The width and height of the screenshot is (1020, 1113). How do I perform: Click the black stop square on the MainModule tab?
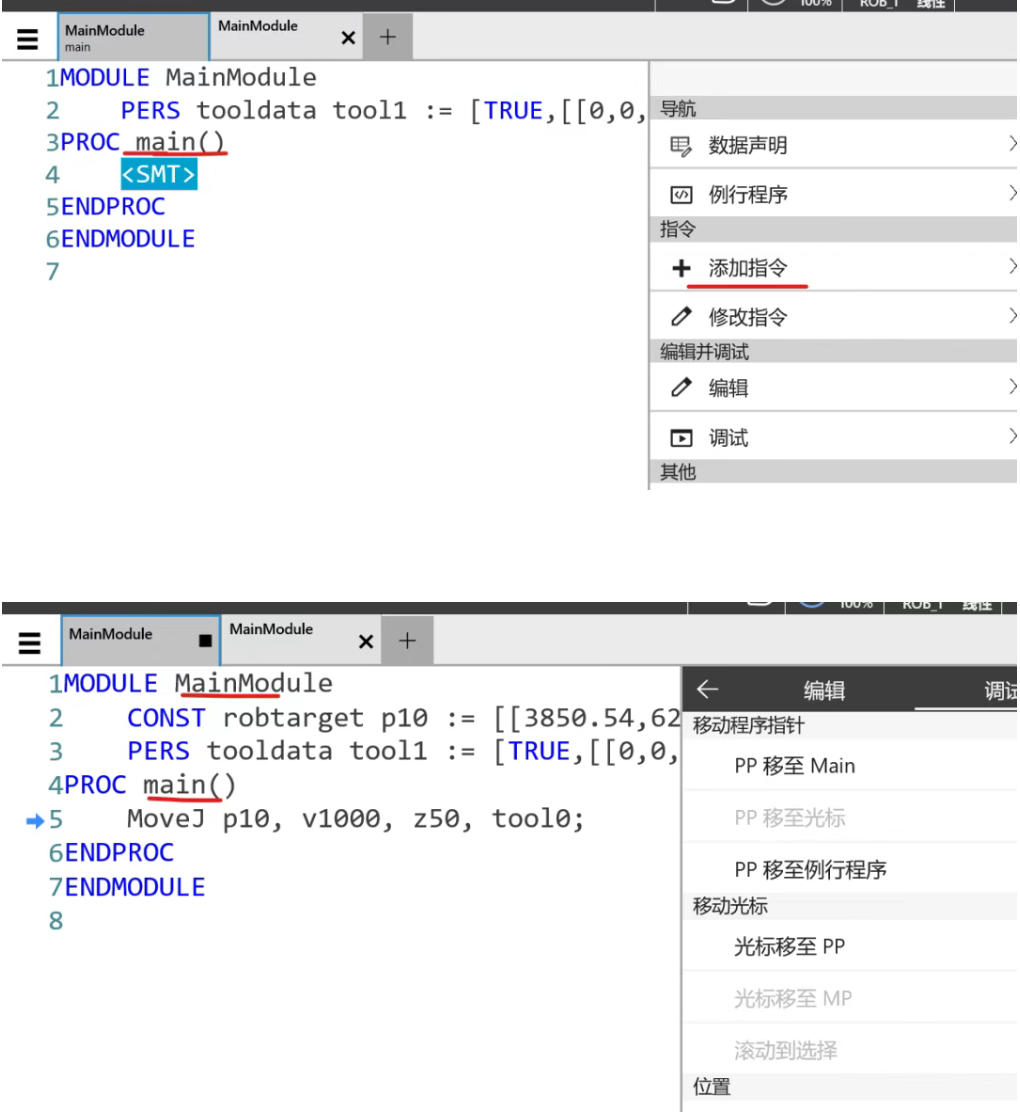(205, 641)
